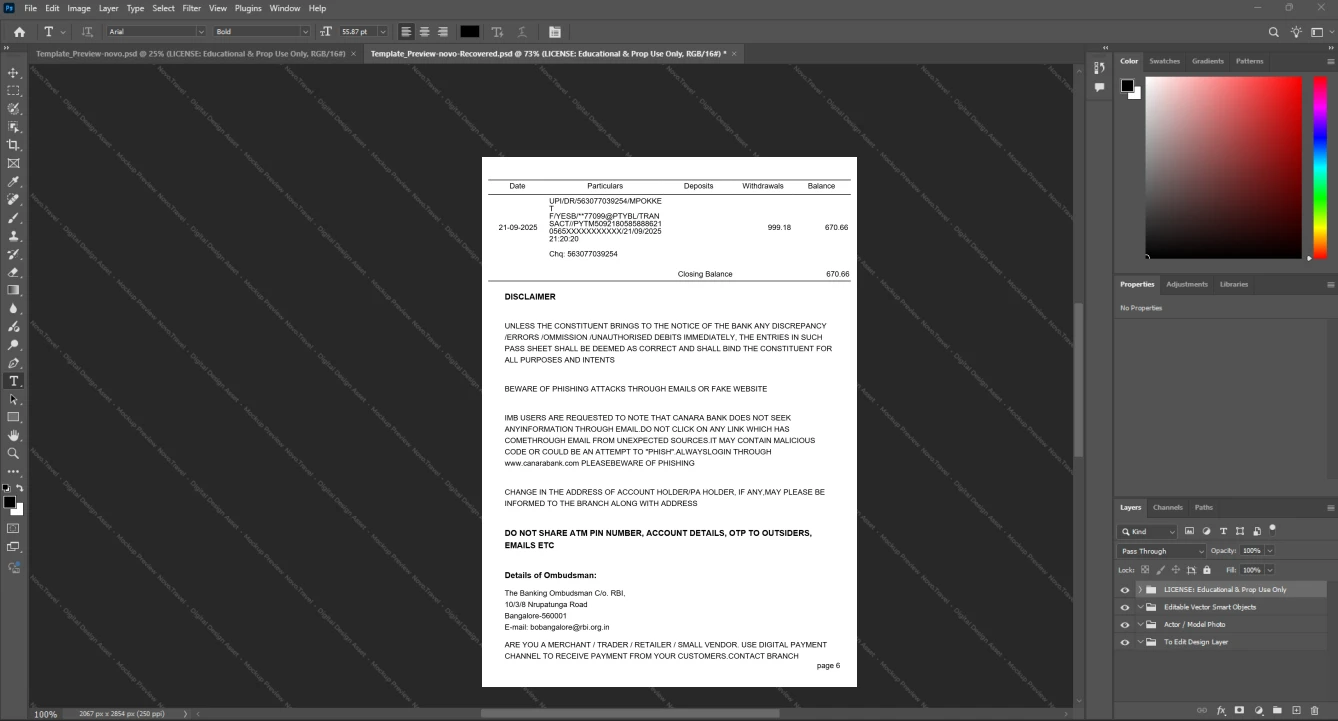Select the Gradient tool

[x=13, y=290]
